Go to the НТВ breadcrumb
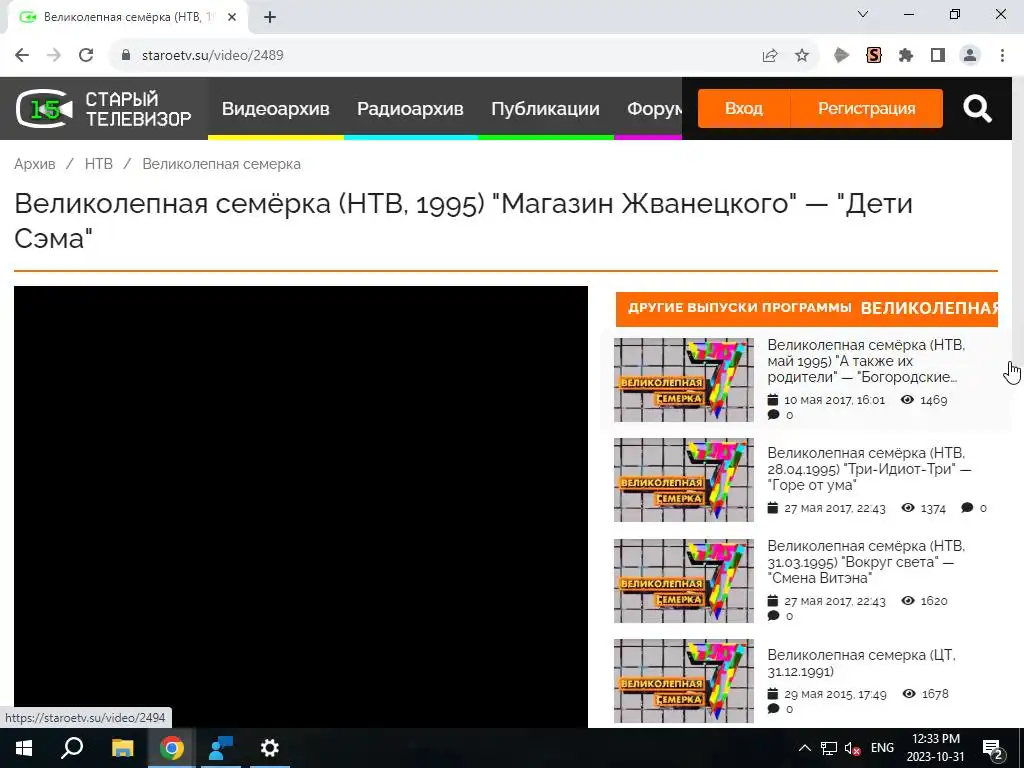Viewport: 1024px width, 768px height. (99, 164)
